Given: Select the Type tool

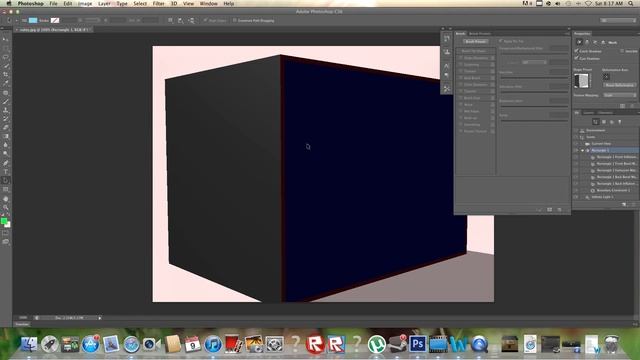Looking at the screenshot, I should pos(6,172).
